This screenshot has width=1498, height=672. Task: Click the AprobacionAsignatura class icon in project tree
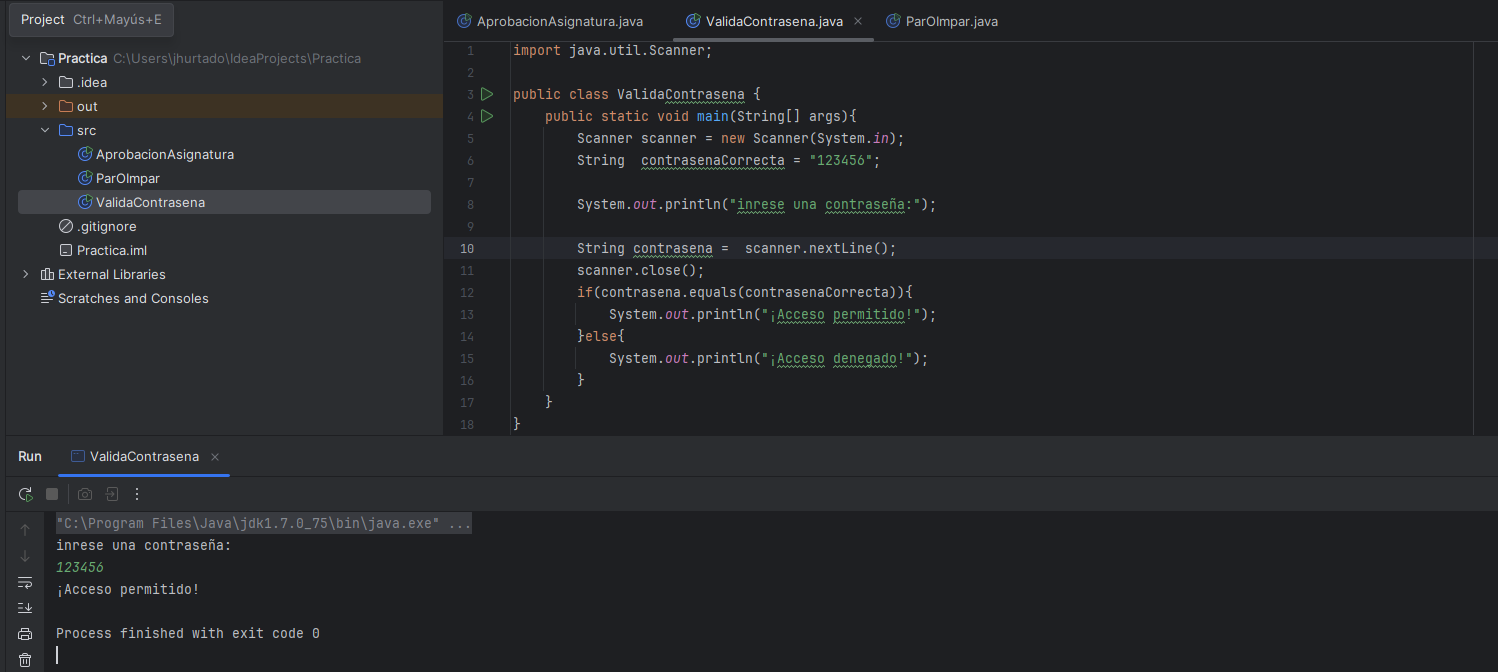(85, 154)
